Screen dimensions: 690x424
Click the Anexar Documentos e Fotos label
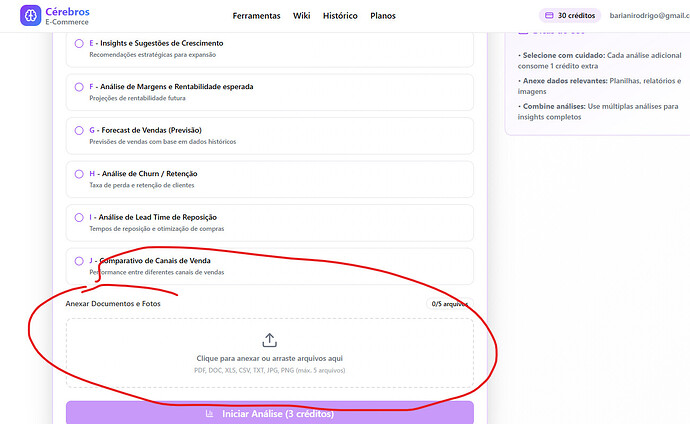coord(113,303)
